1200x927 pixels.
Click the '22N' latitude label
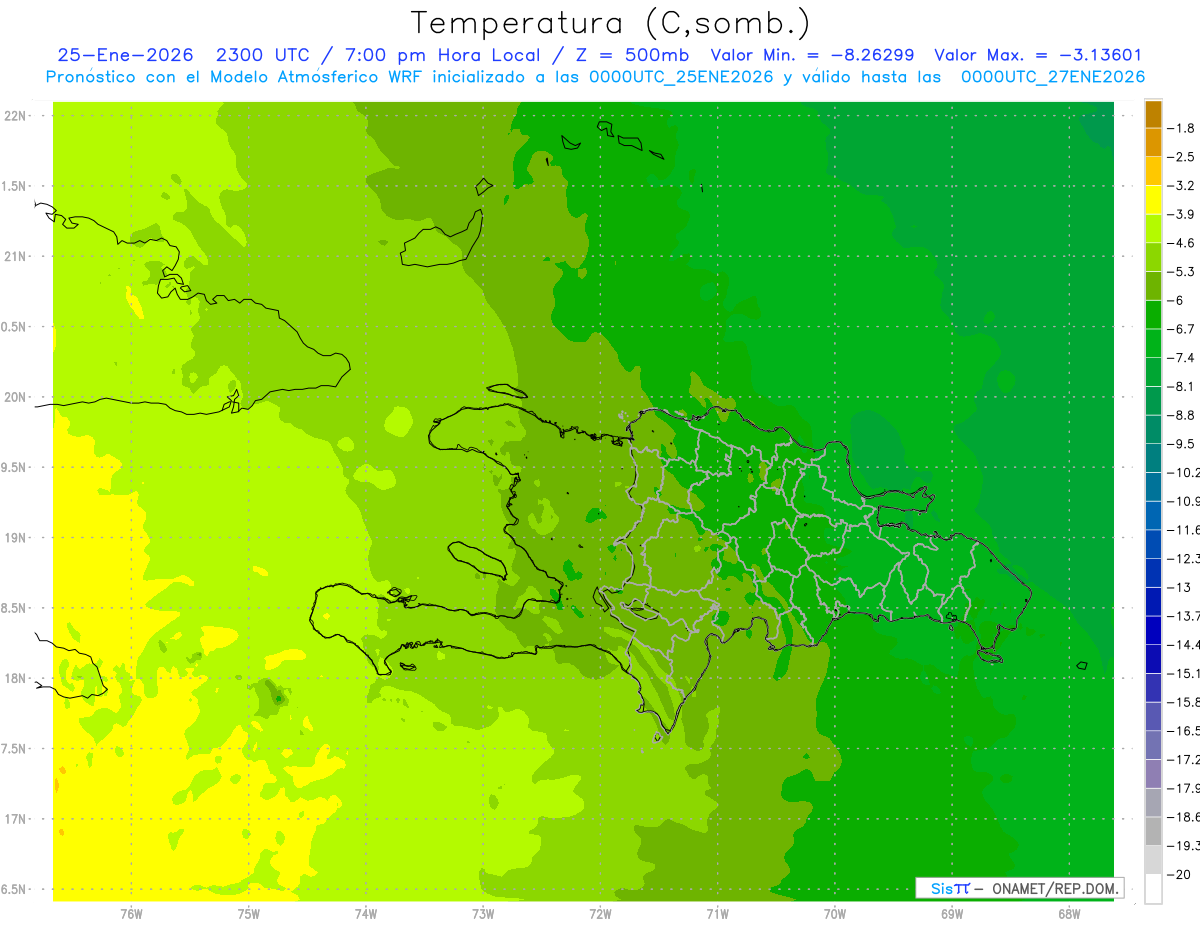pos(16,116)
